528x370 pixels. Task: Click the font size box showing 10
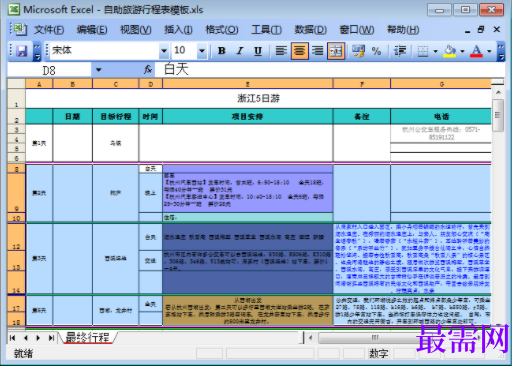tap(184, 51)
